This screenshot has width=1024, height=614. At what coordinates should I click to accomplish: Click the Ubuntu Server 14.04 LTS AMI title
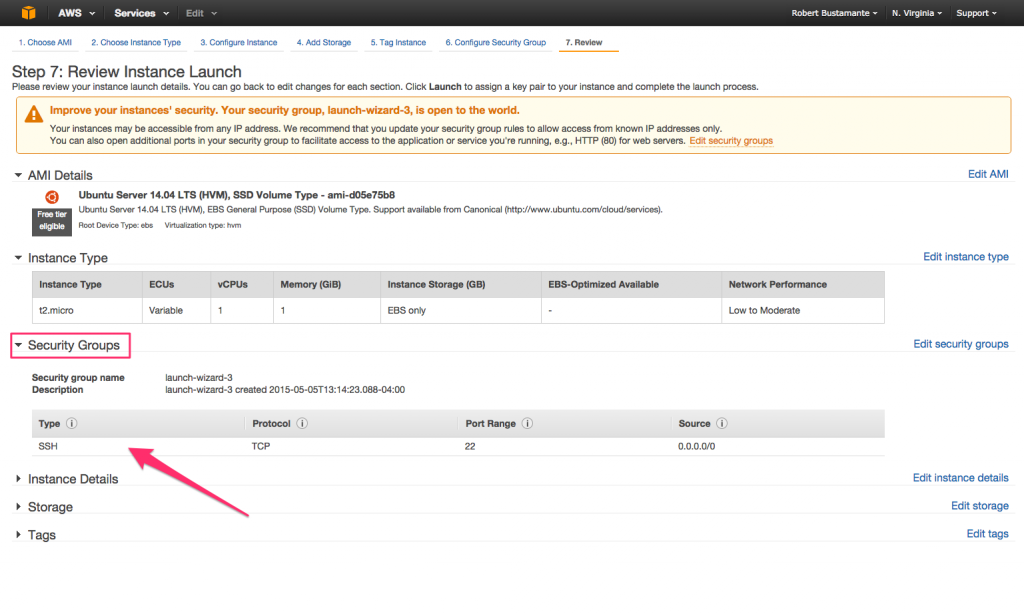coord(236,195)
